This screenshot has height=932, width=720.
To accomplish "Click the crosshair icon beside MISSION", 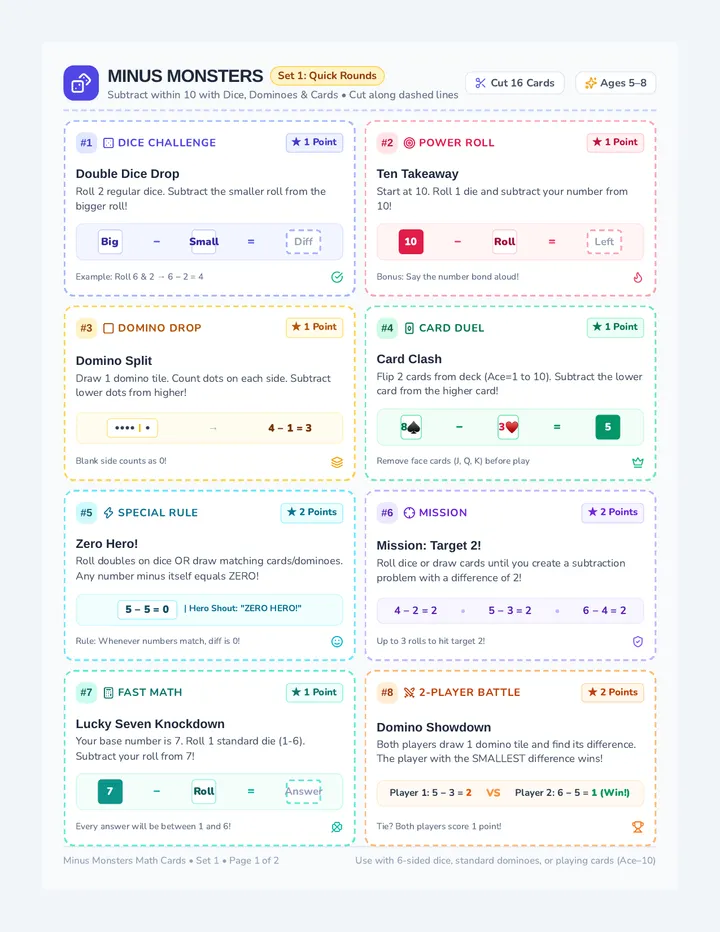I will pos(409,513).
